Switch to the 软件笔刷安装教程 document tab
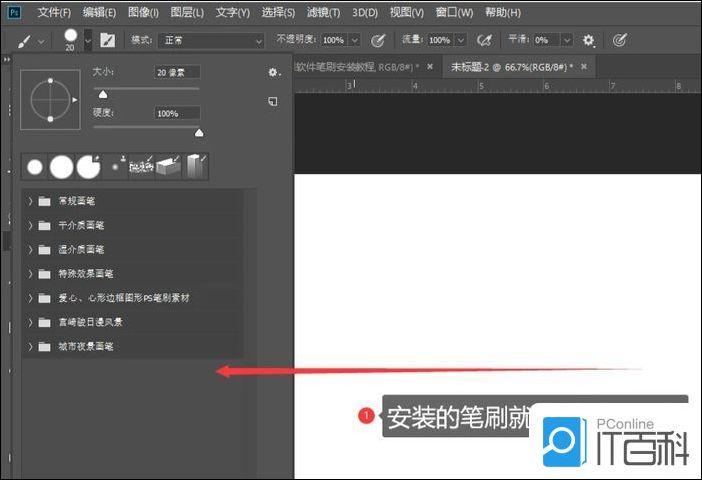This screenshot has height=480, width=702. [x=357, y=67]
